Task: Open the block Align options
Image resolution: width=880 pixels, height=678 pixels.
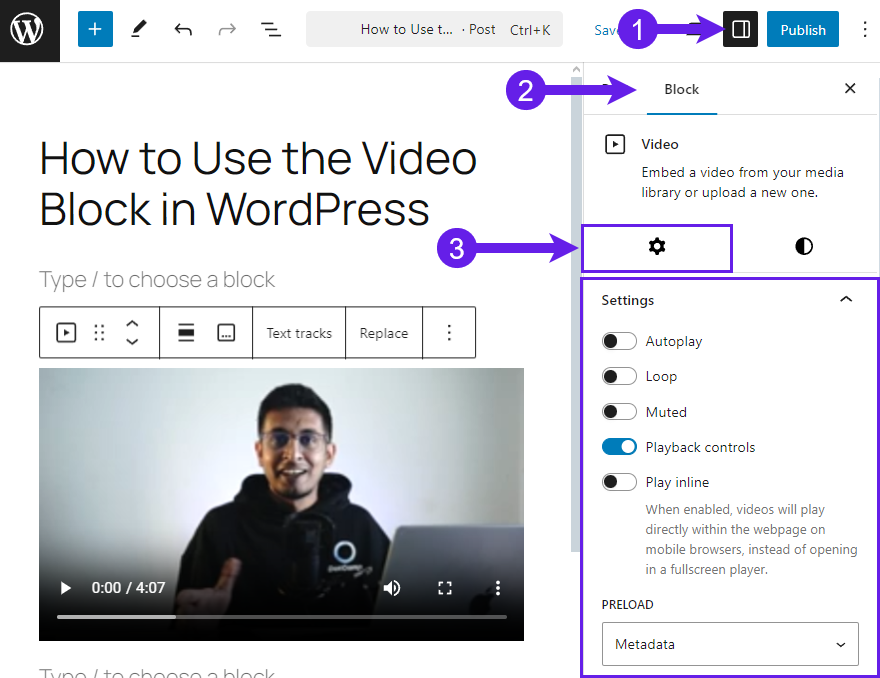Action: pyautogui.click(x=186, y=333)
